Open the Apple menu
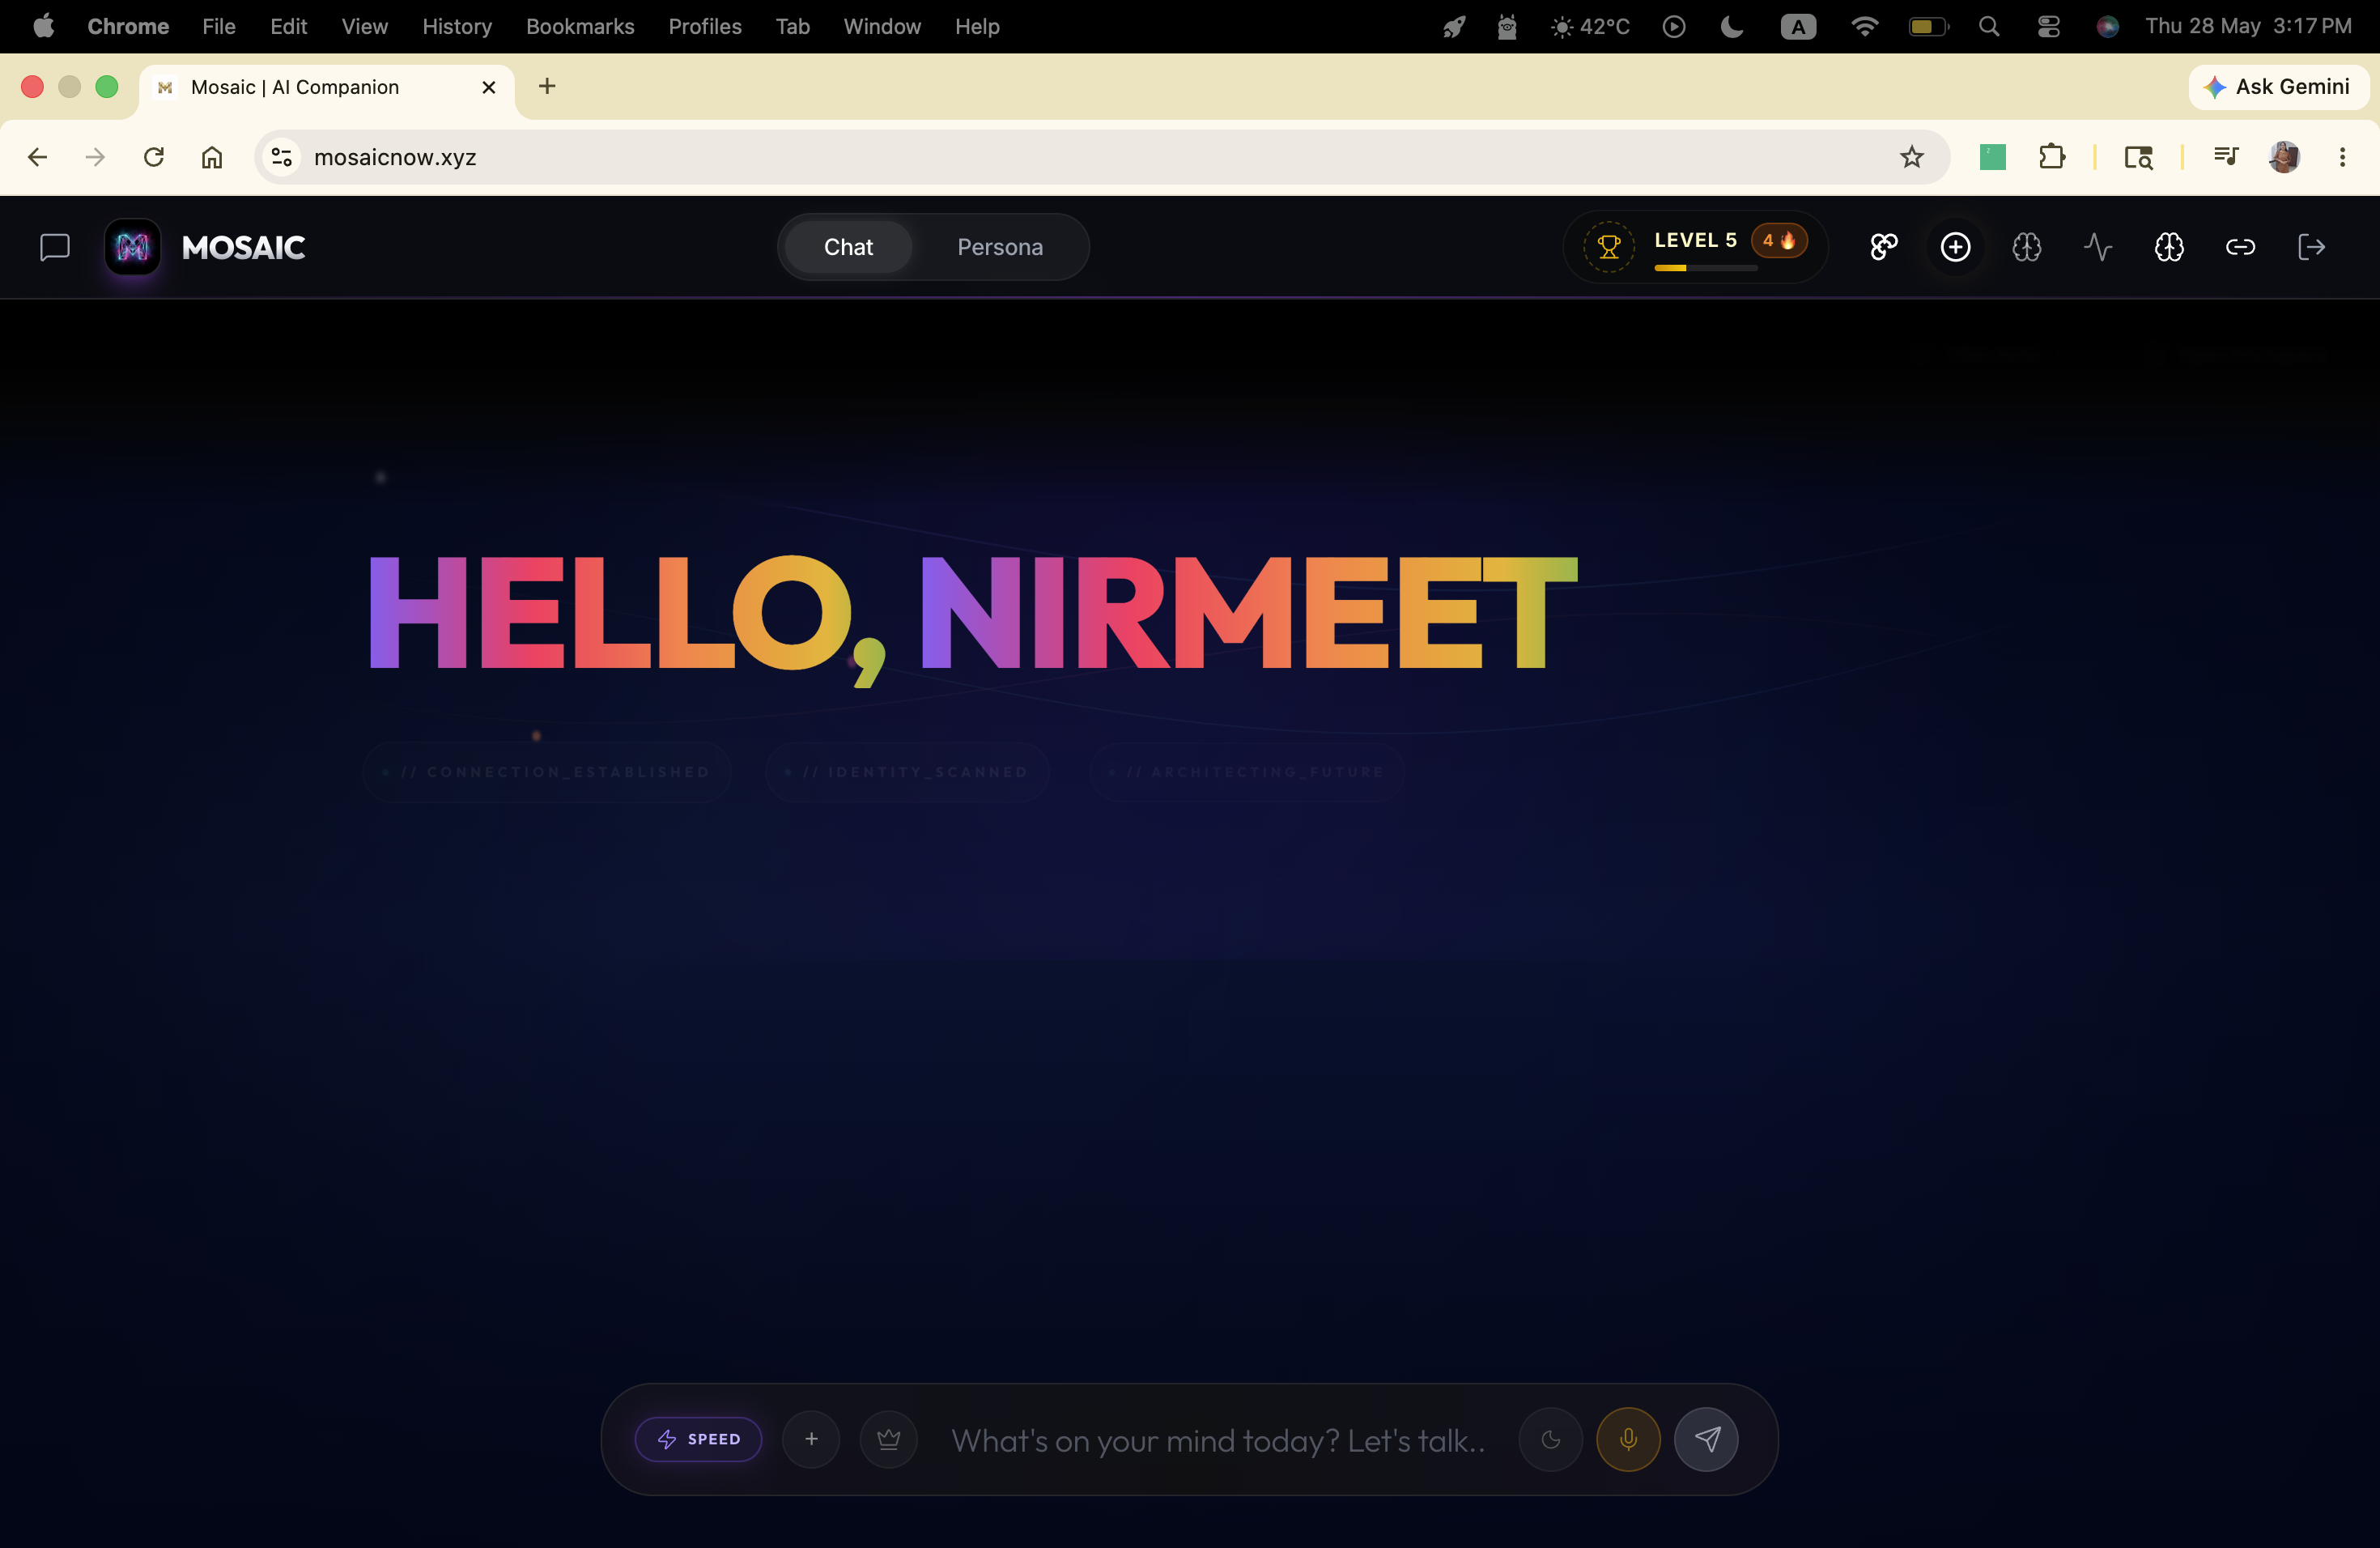Screen dimensions: 2380x1548 pos(43,26)
